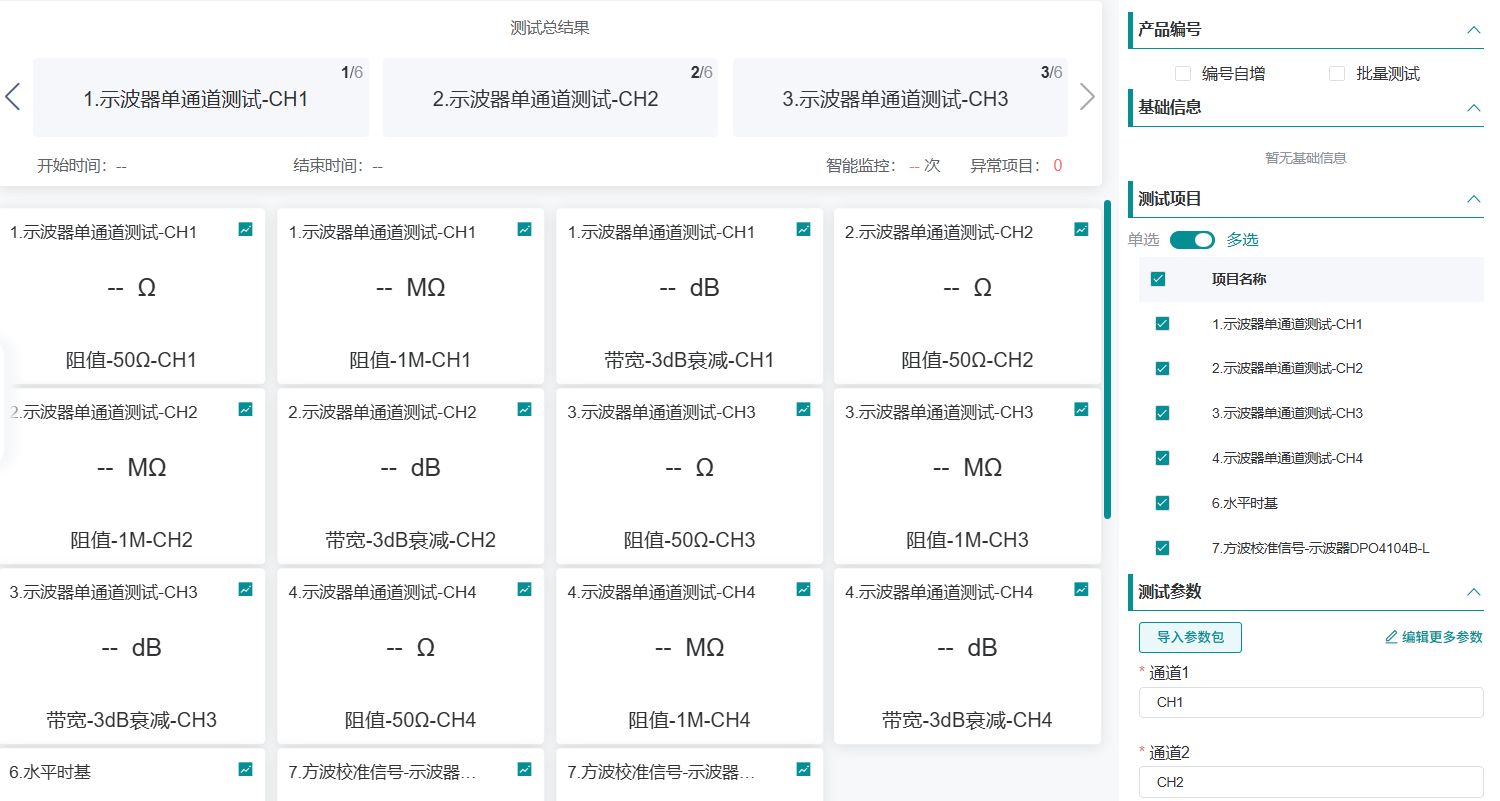Click 暂无基础信息 placeholder text
This screenshot has width=1500, height=801.
point(1305,158)
